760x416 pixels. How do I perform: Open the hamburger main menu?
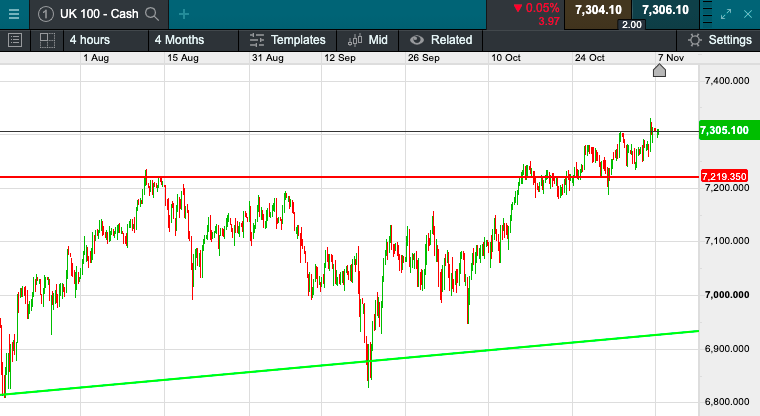click(14, 13)
